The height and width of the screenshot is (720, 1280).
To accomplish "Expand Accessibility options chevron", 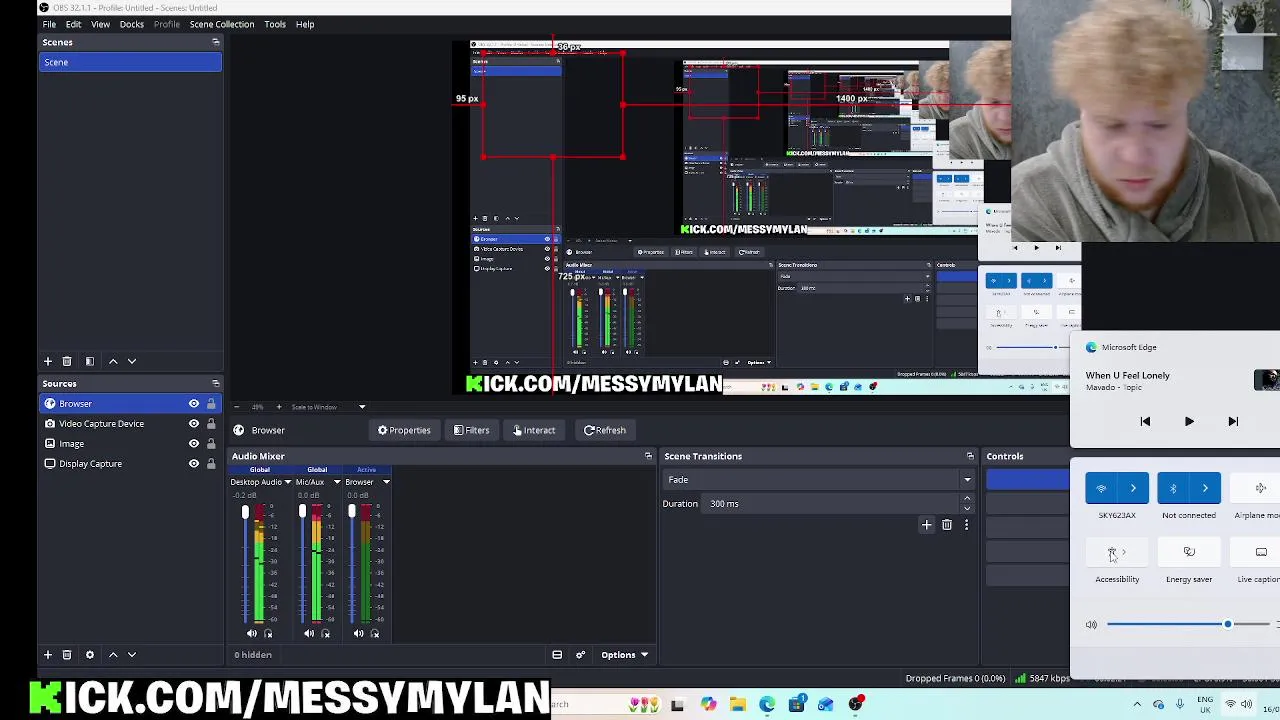I will [x=1125, y=552].
